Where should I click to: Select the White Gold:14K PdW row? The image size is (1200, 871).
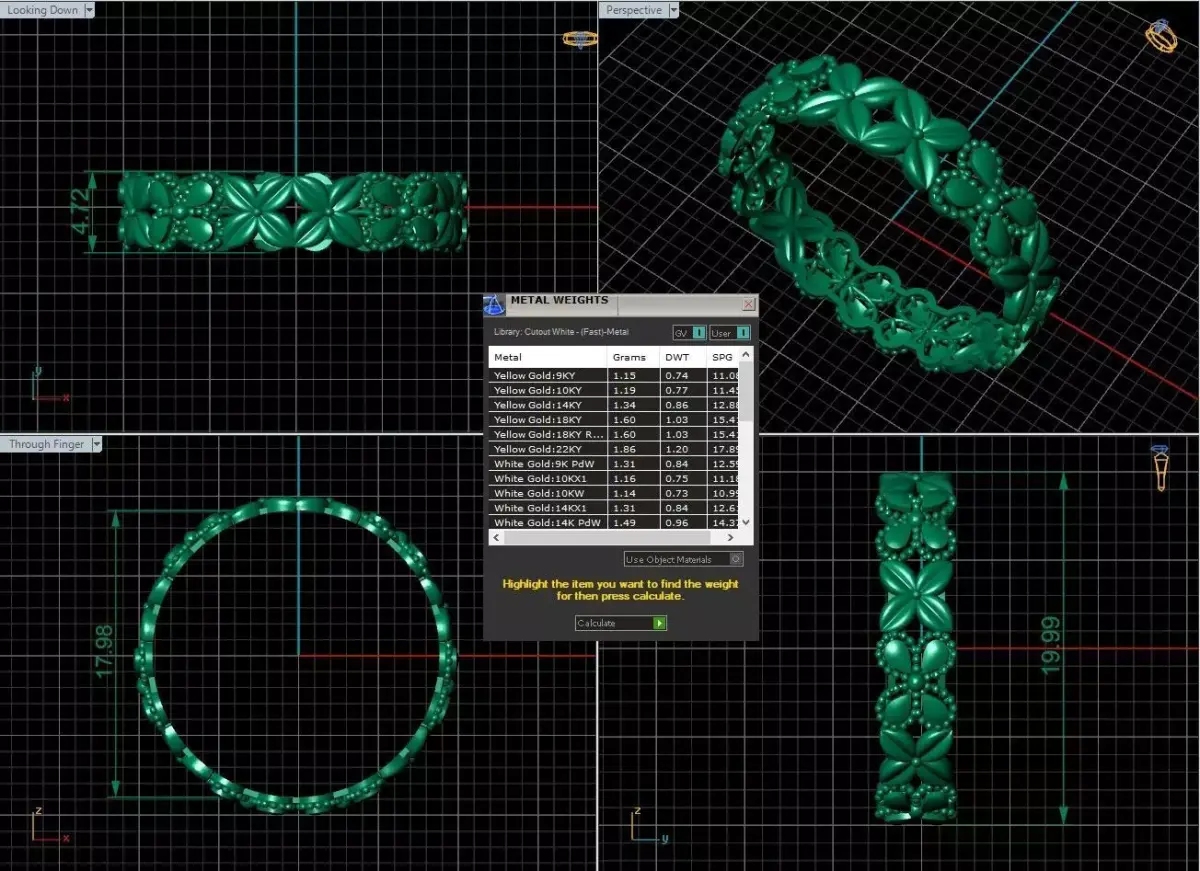click(614, 522)
